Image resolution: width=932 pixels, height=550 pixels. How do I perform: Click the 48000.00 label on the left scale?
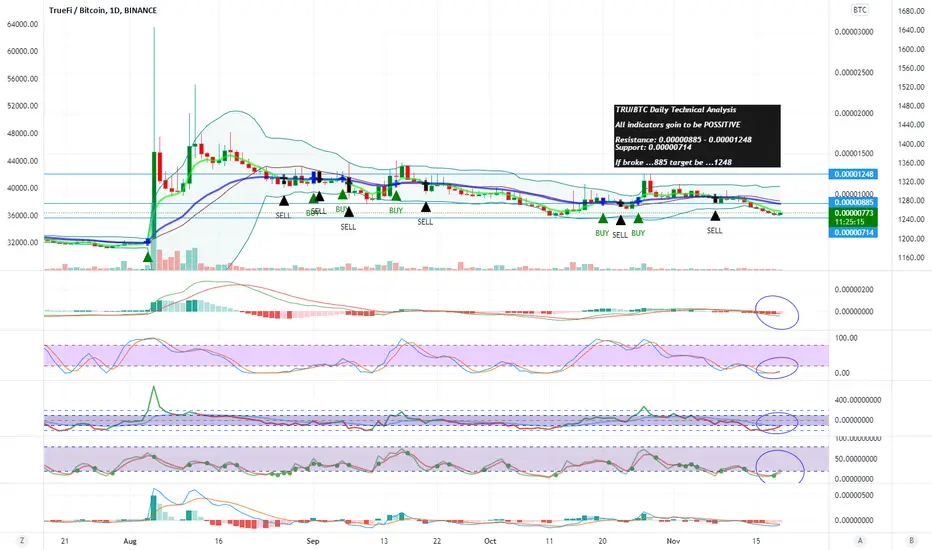coord(23,133)
